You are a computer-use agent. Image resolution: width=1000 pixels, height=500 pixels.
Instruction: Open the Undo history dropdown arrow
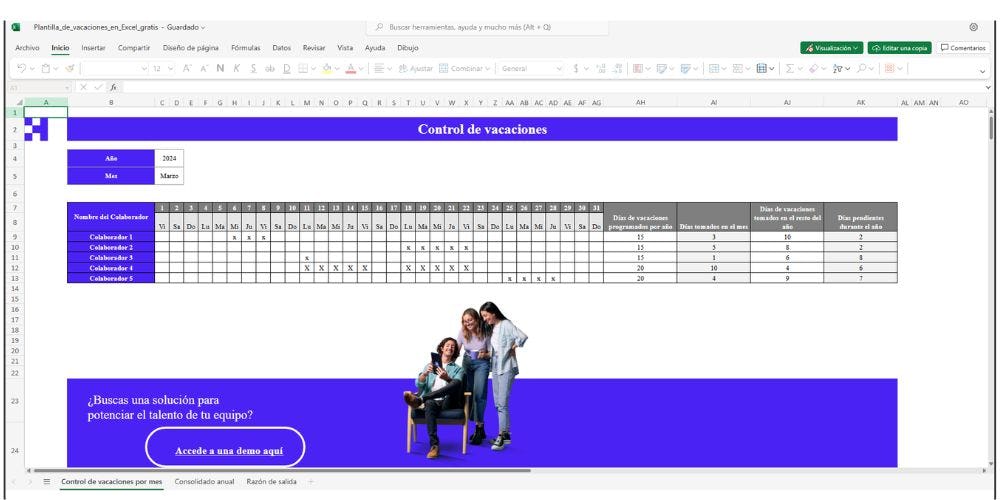[32, 68]
